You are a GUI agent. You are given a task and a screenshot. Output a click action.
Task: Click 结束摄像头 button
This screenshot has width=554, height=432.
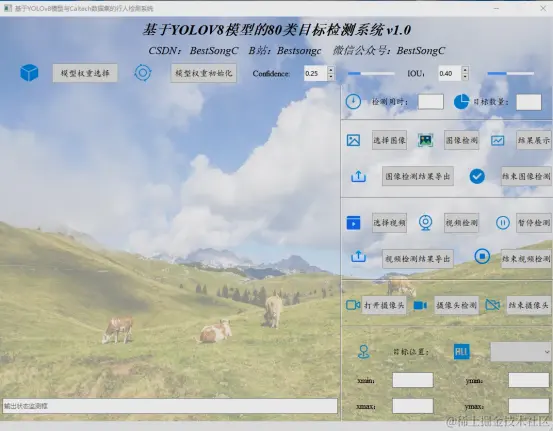tap(529, 305)
